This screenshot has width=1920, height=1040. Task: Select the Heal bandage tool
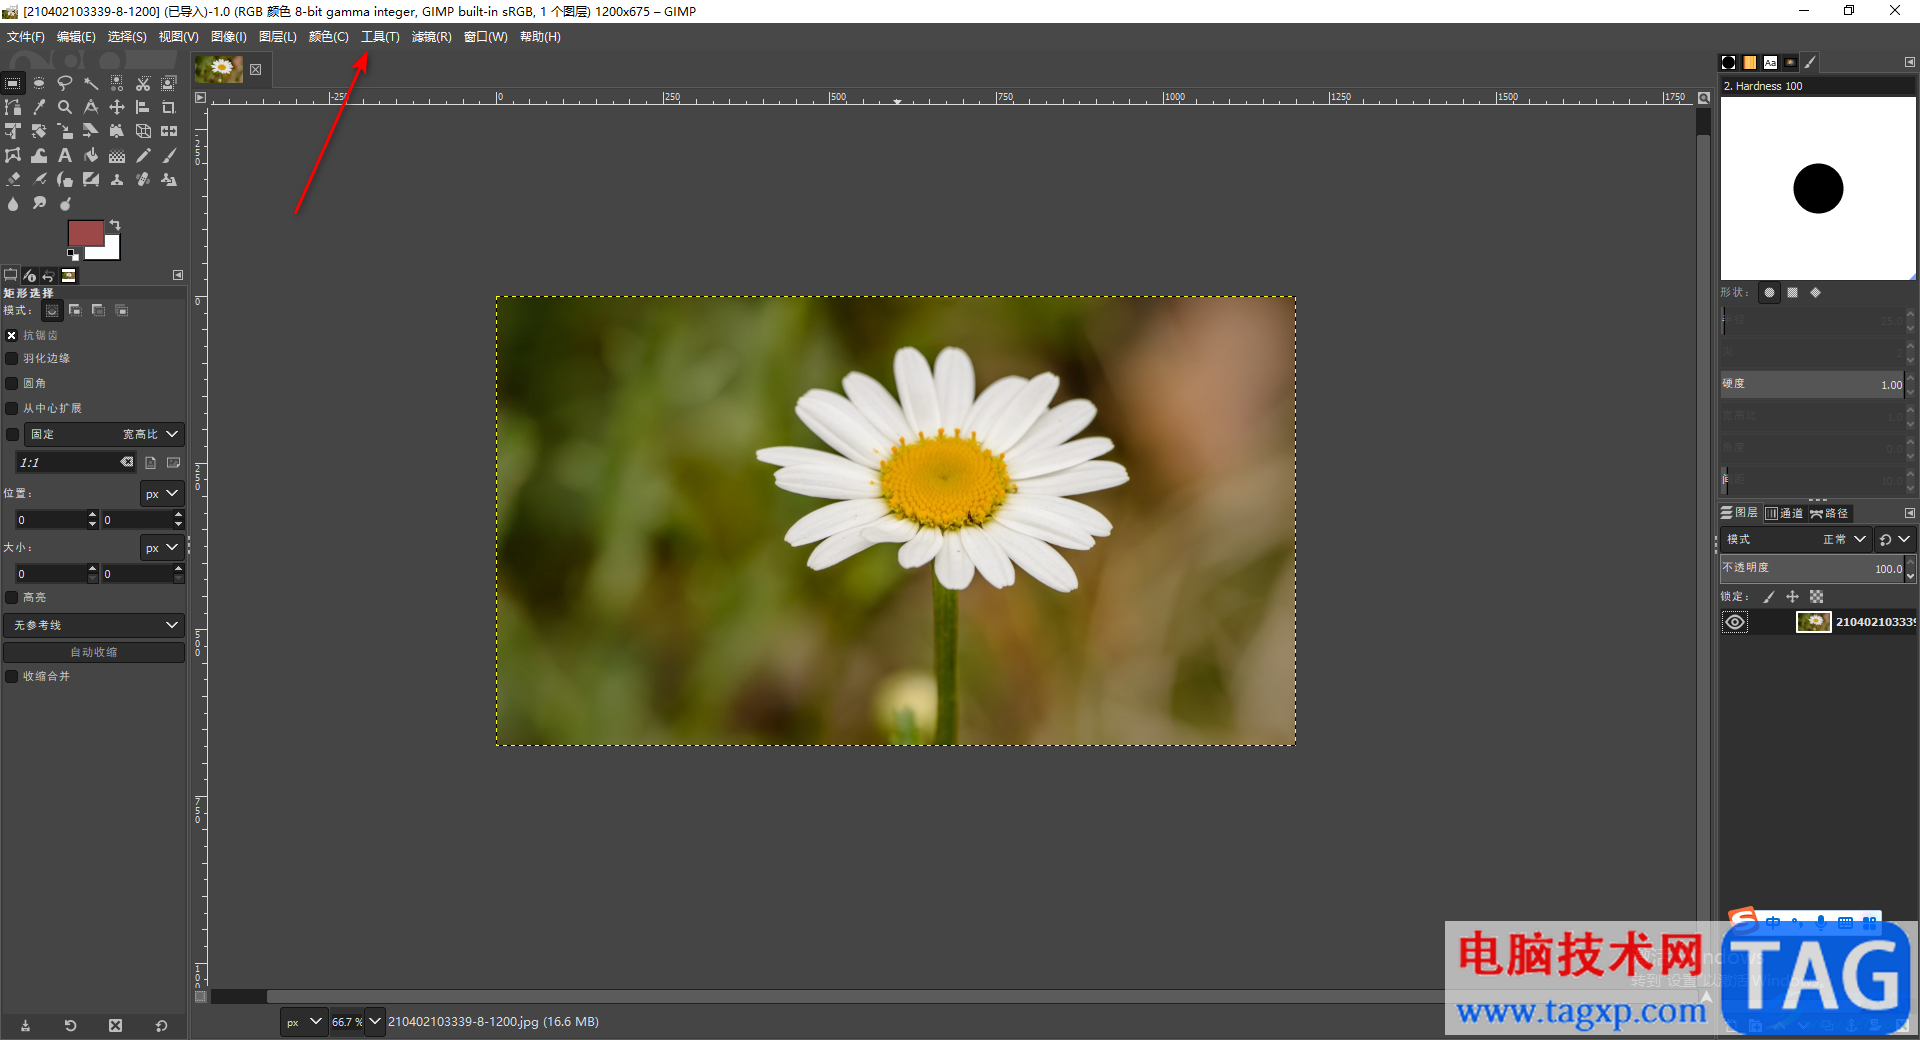143,179
